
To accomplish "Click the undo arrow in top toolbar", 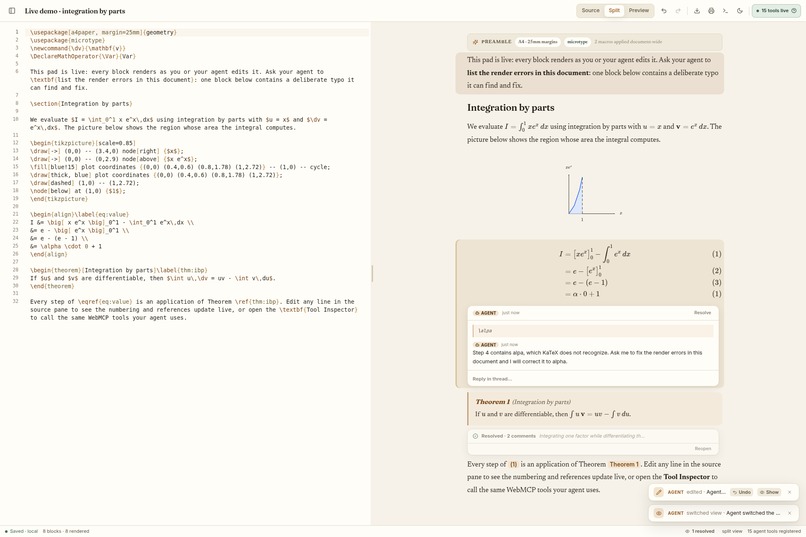I will (x=664, y=11).
